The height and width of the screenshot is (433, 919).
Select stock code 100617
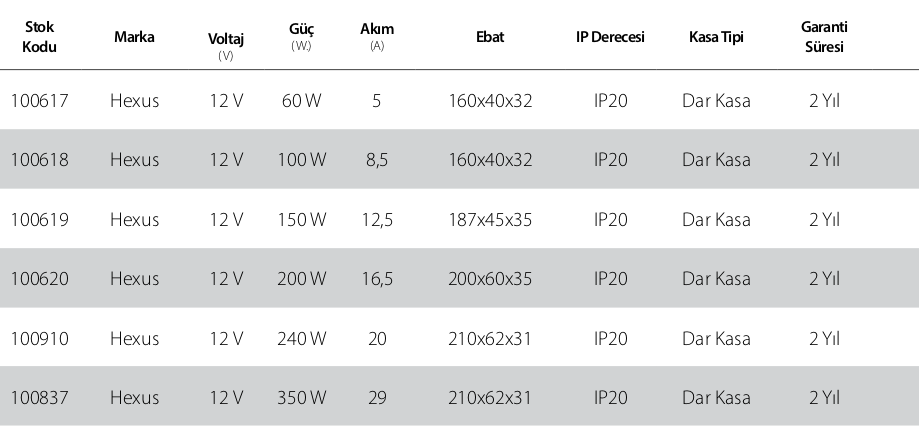pyautogui.click(x=39, y=101)
